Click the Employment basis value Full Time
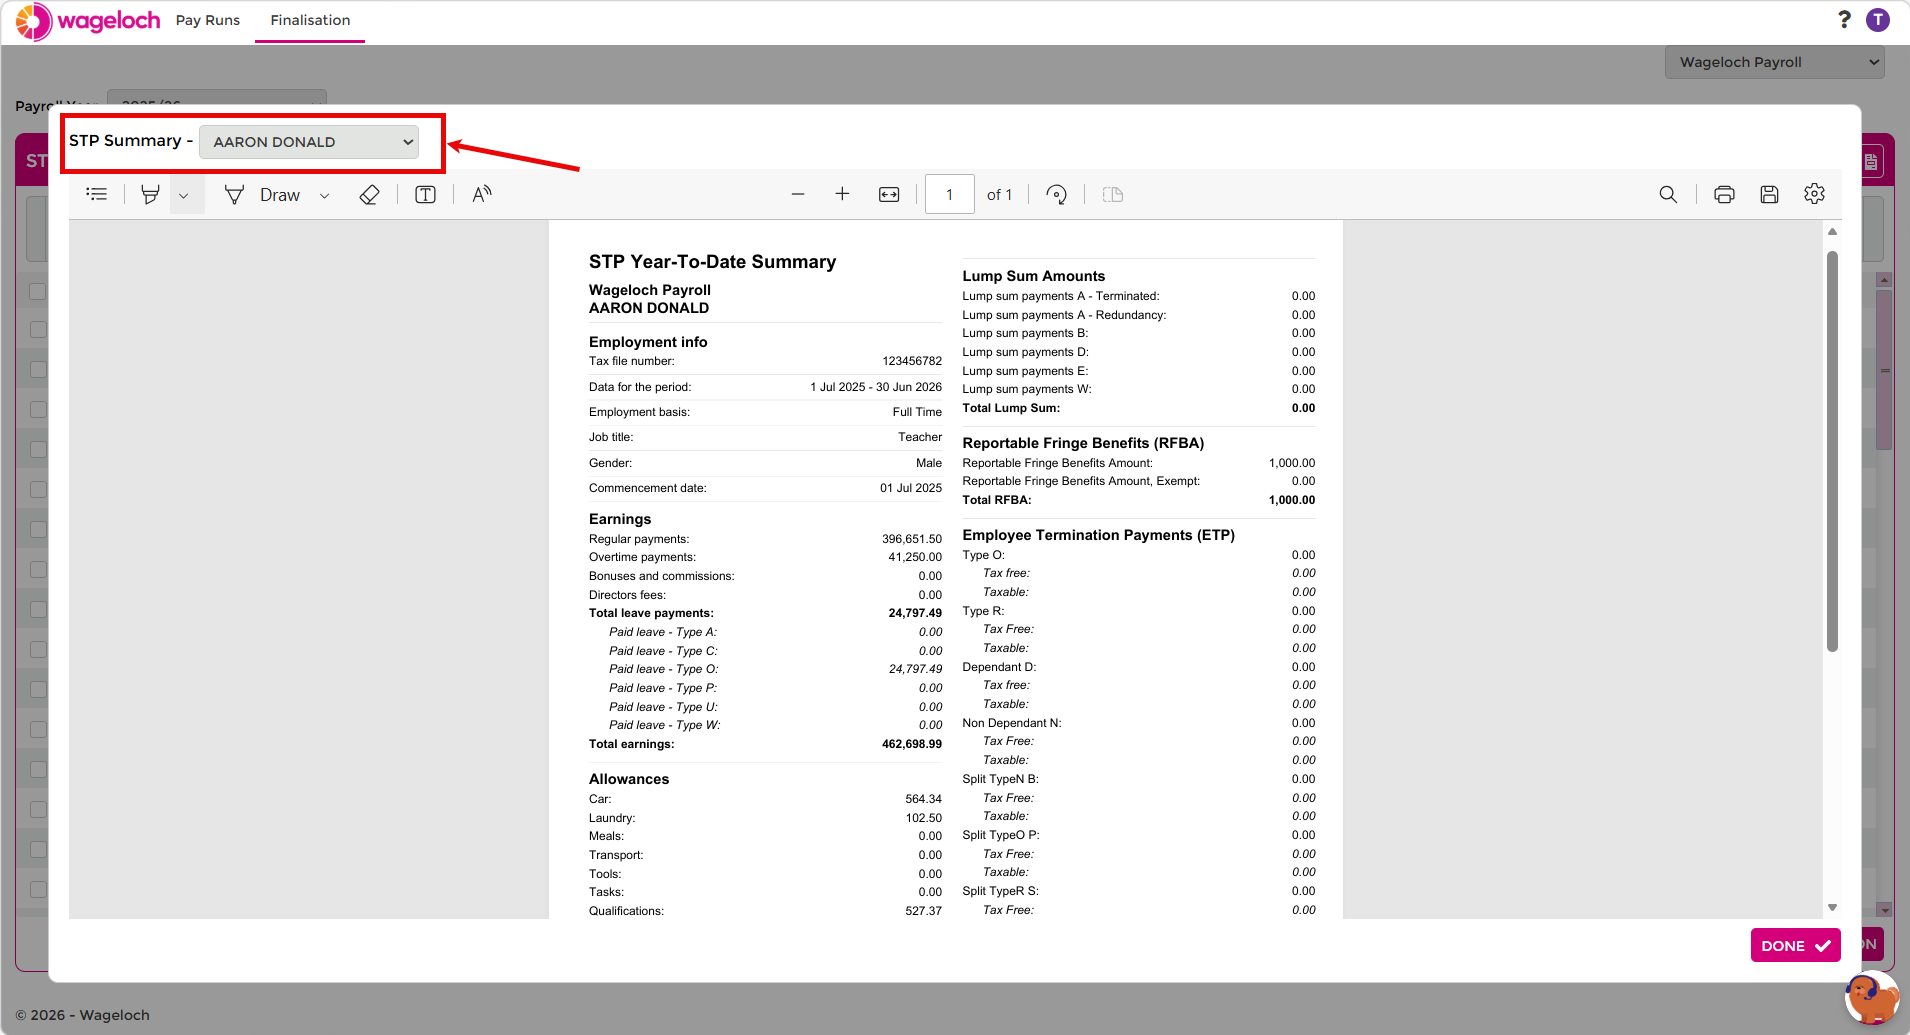Image resolution: width=1910 pixels, height=1035 pixels. 917,412
